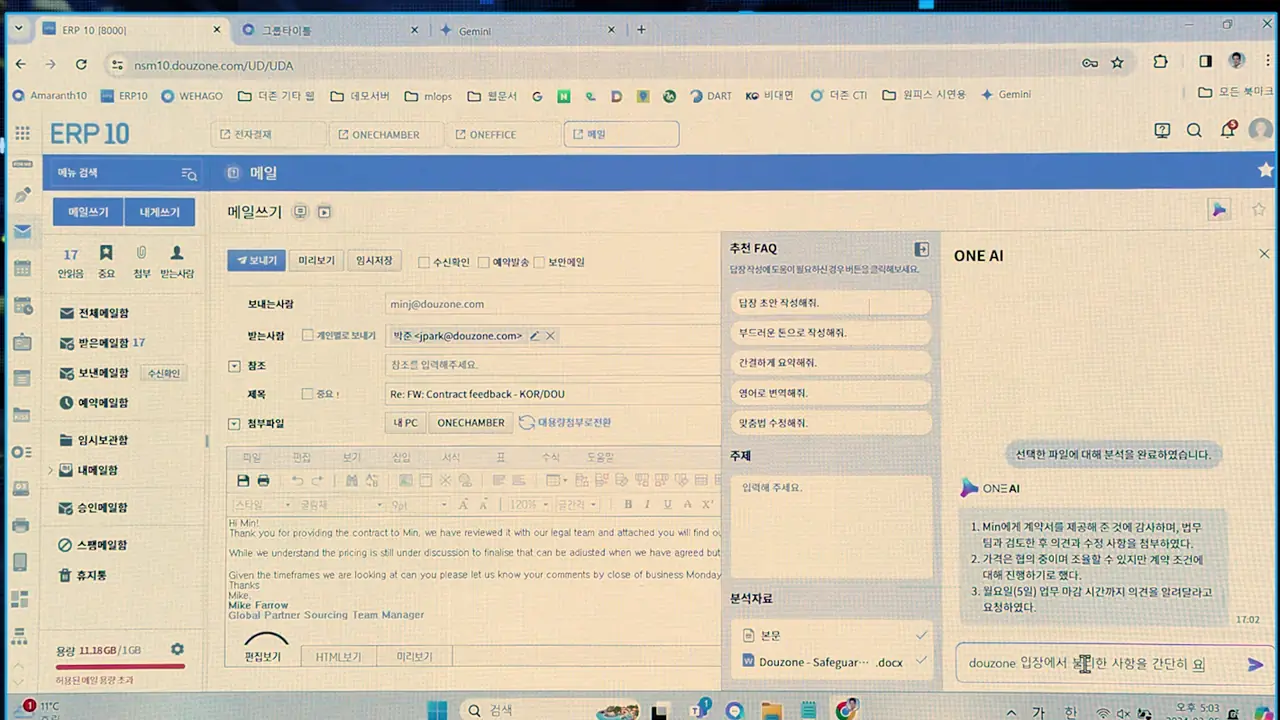Click the save icon in editor toolbar
1280x720 pixels.
point(243,481)
